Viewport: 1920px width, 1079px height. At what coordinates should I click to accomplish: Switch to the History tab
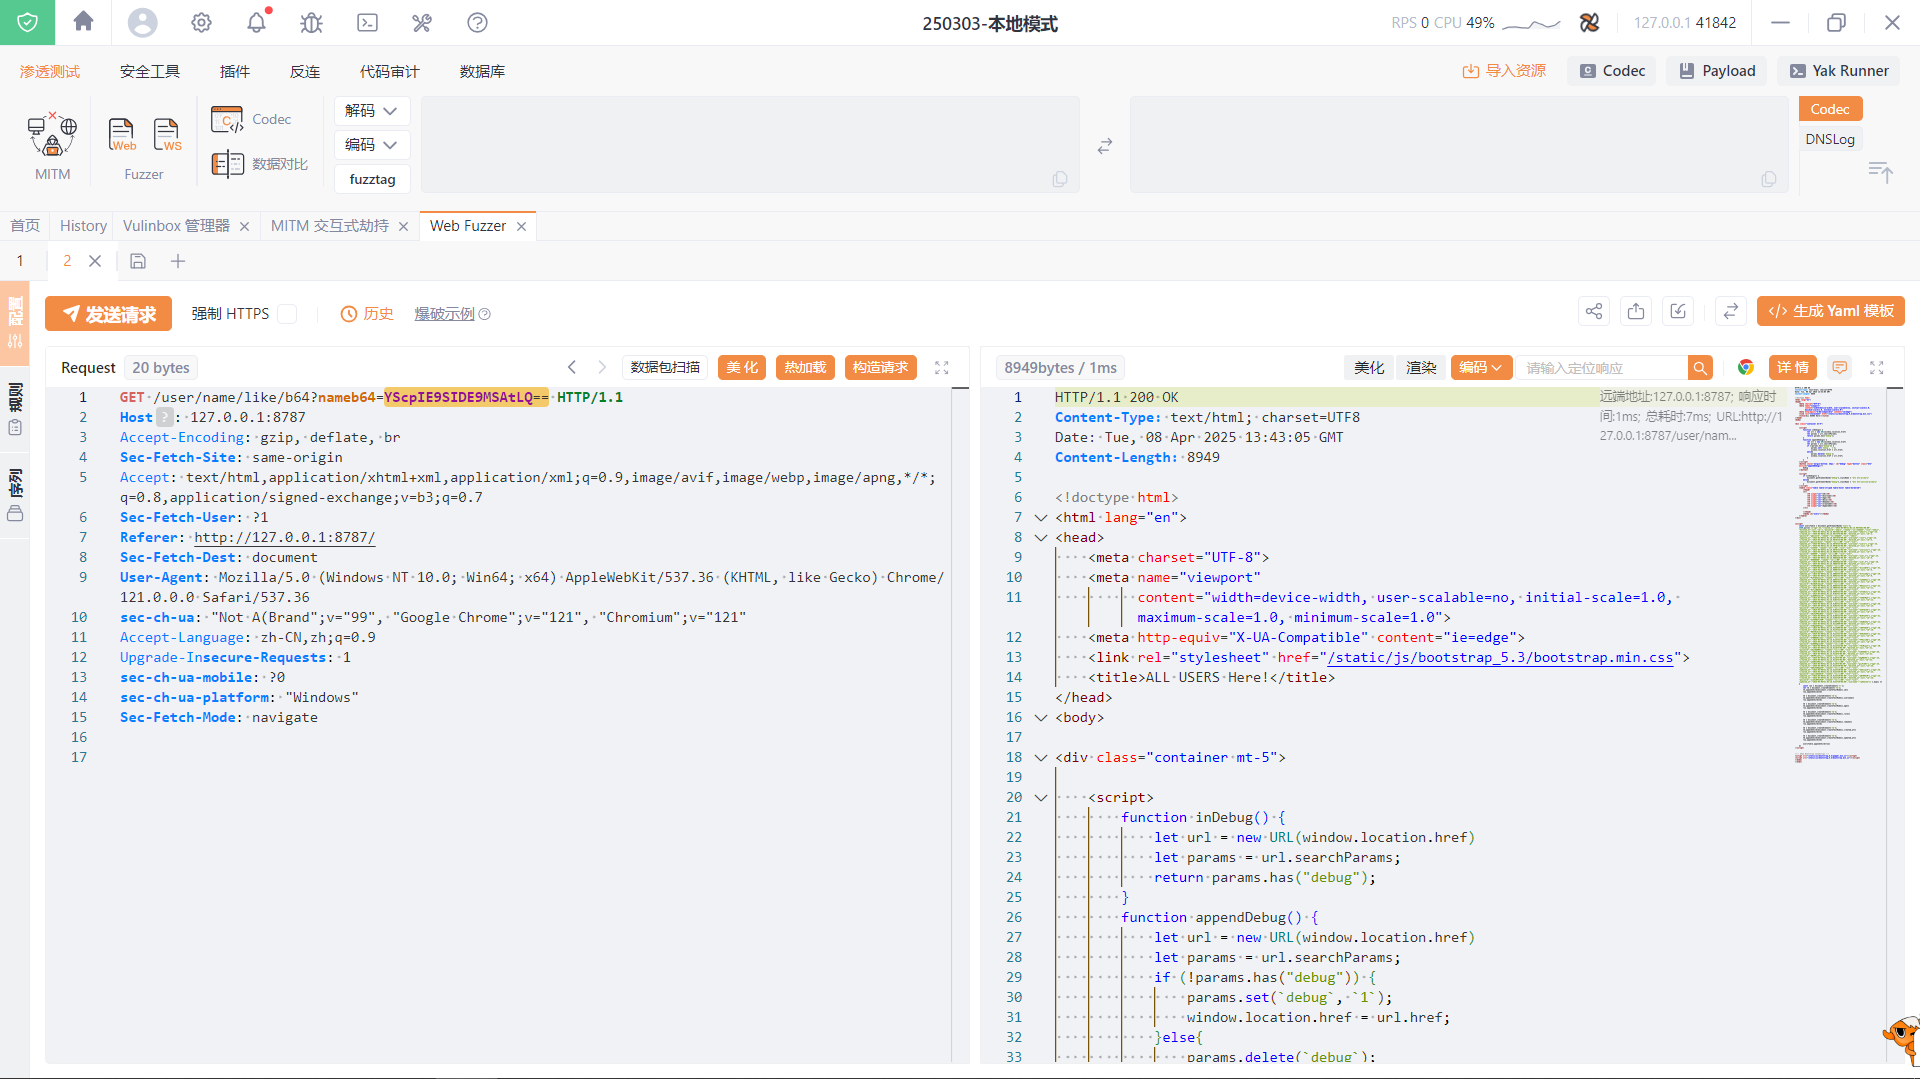pos(83,226)
